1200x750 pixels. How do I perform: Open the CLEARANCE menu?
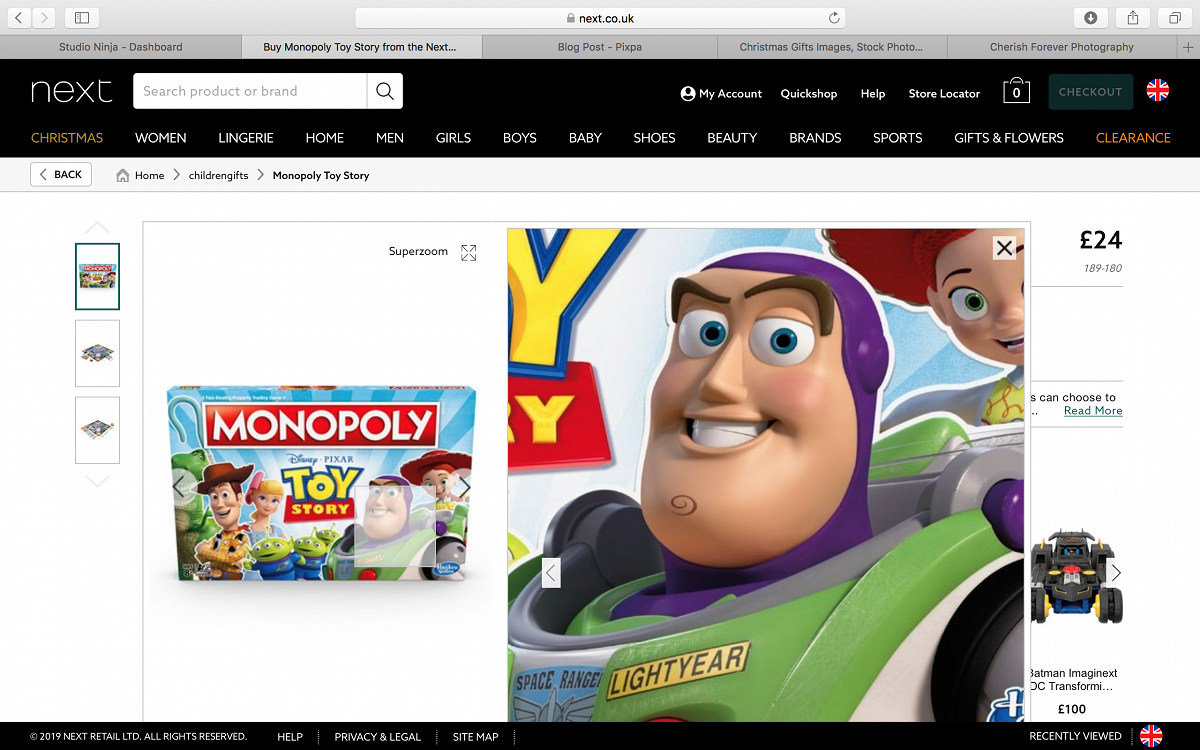[1133, 138]
